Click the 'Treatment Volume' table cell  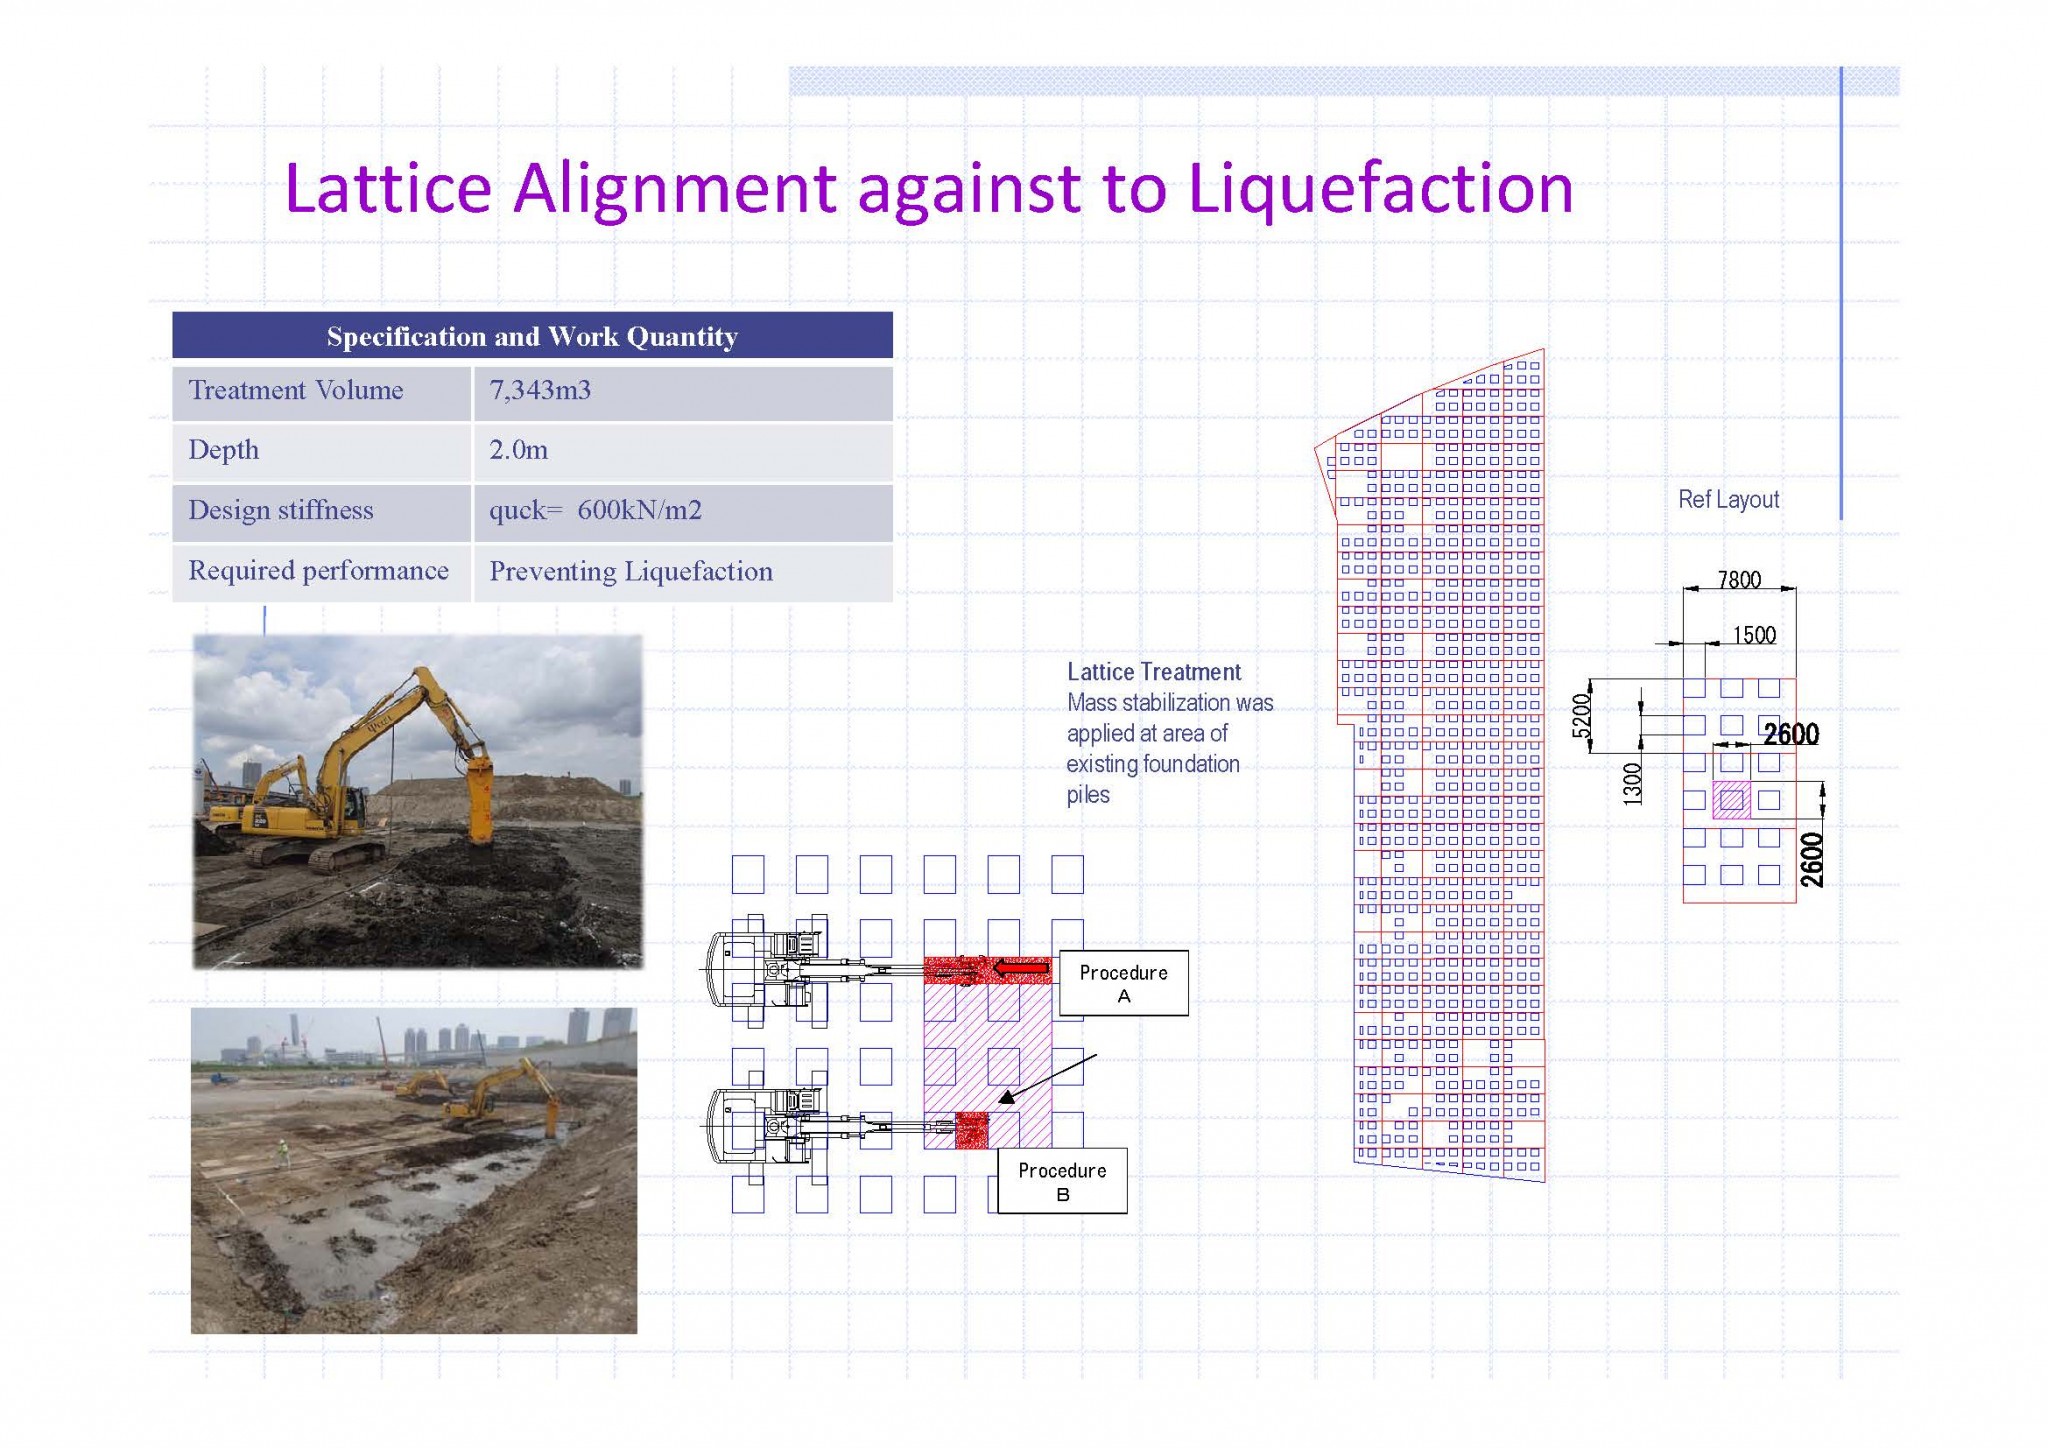[x=321, y=392]
